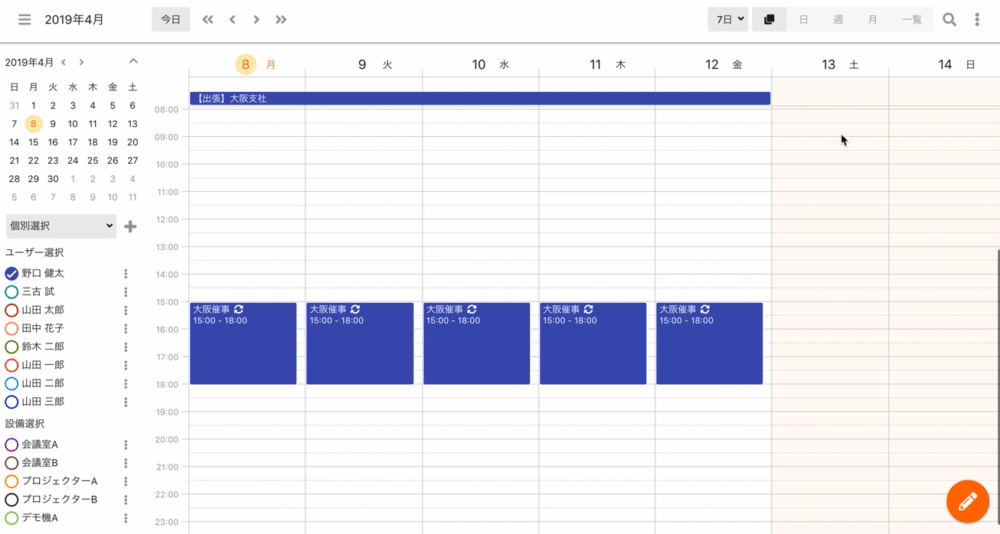Collapse the mini calendar chevron

point(133,61)
